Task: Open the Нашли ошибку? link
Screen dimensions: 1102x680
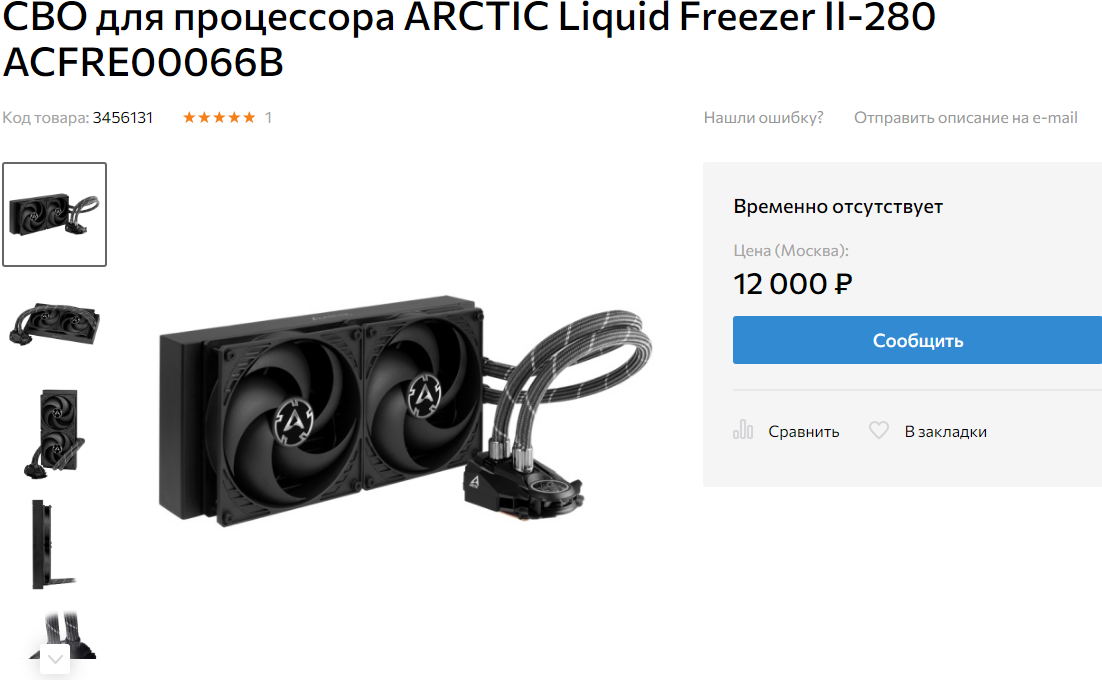Action: (763, 117)
